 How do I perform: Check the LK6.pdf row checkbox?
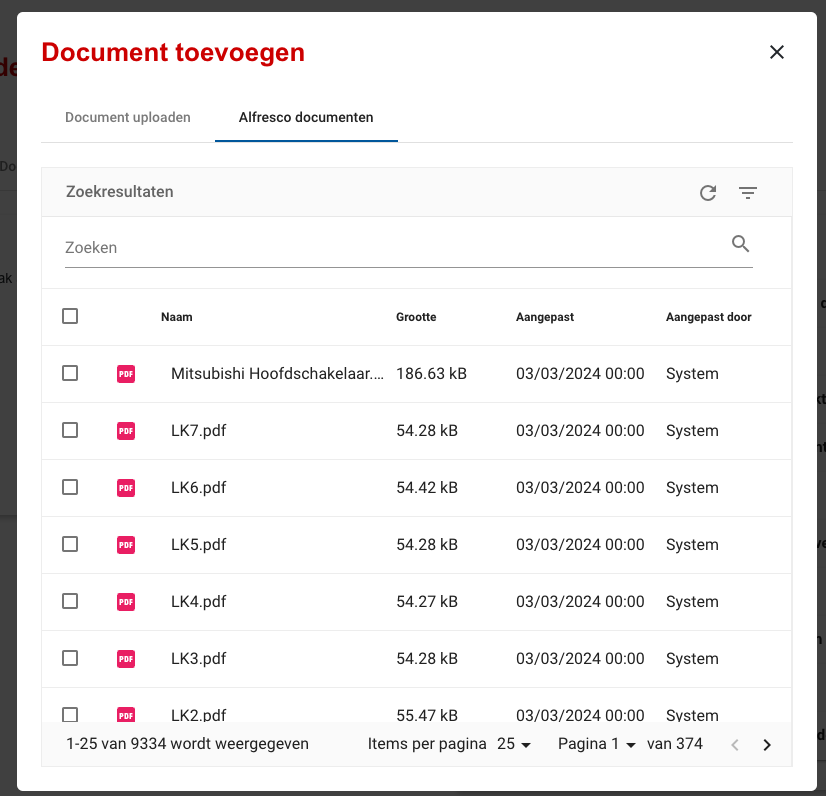click(x=70, y=487)
